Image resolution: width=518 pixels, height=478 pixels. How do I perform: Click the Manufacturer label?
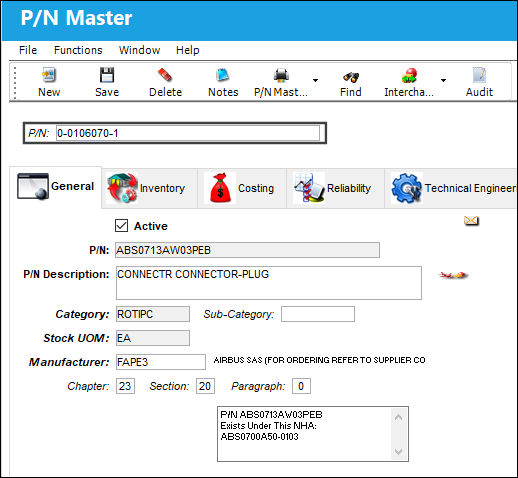tap(69, 362)
